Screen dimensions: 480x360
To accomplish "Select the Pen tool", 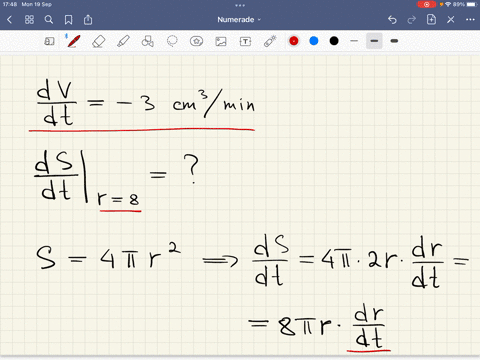I will click(74, 41).
